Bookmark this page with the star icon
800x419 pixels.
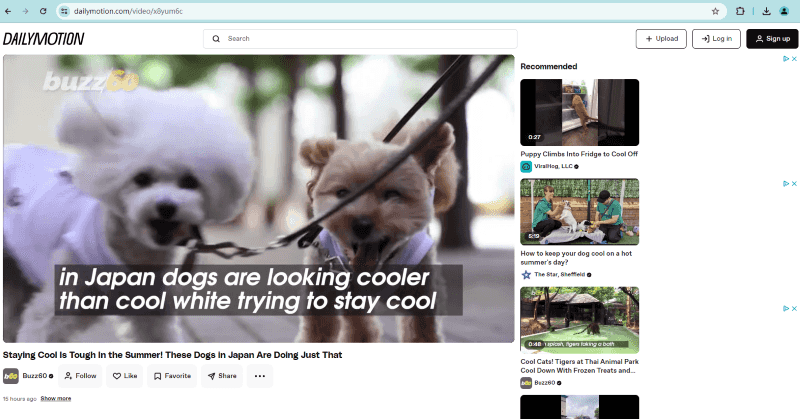point(715,11)
